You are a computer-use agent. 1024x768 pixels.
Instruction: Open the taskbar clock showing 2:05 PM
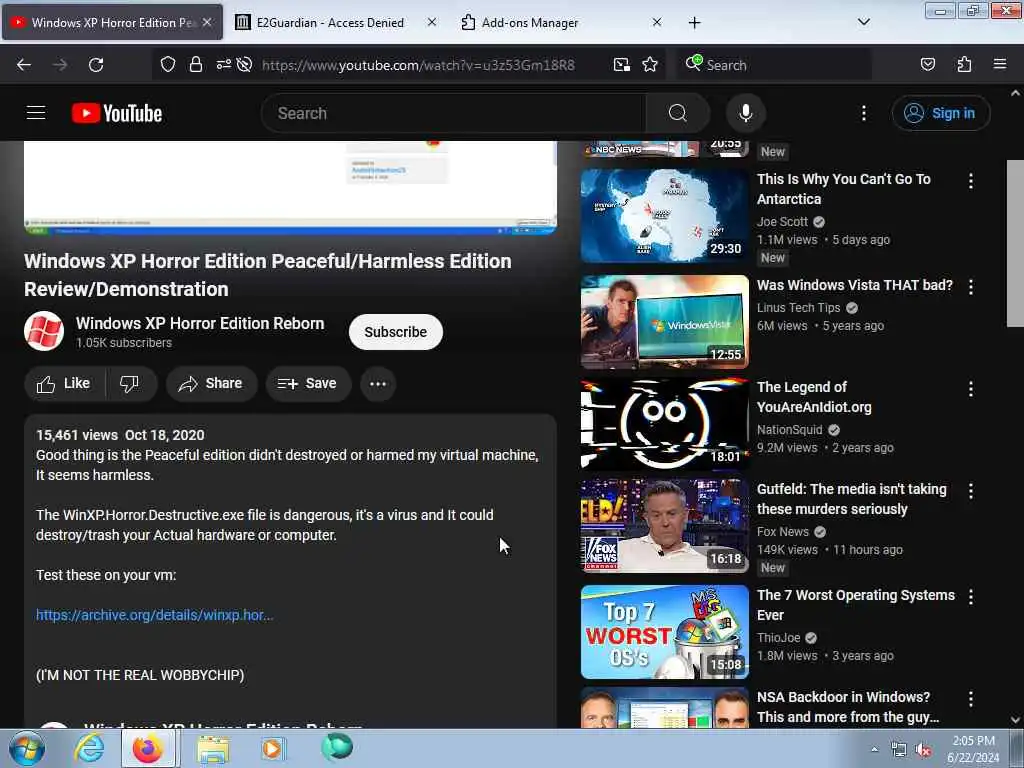coord(973,749)
